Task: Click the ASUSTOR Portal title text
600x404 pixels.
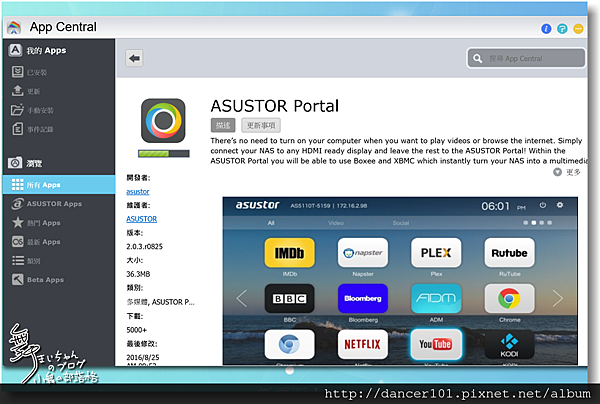Action: (x=275, y=106)
